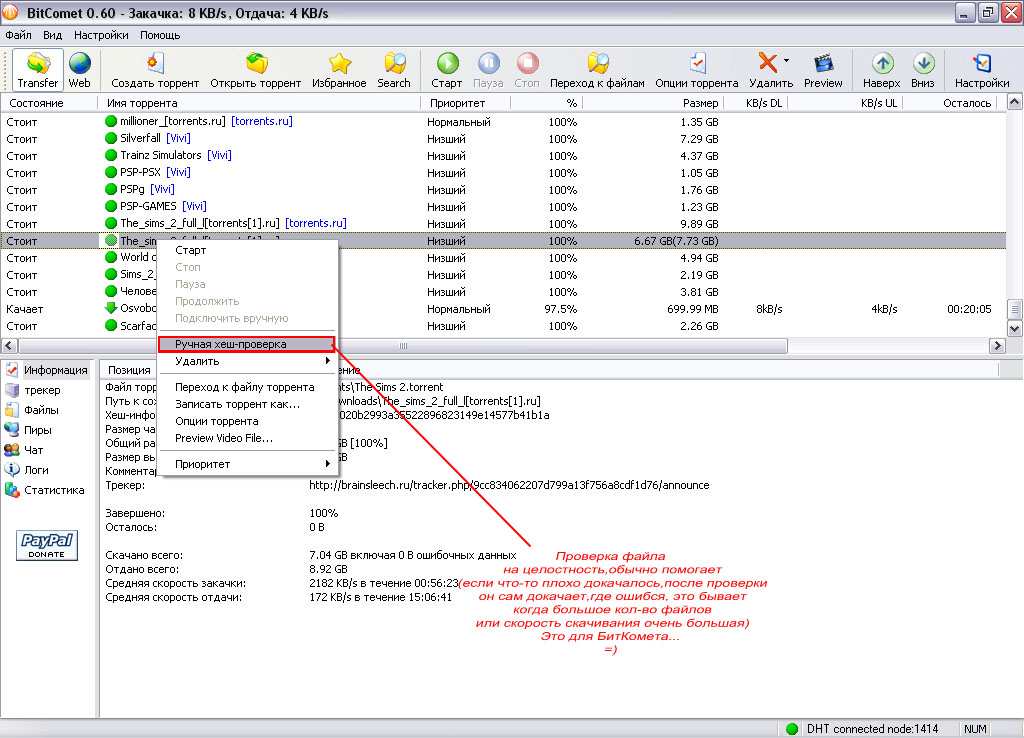
Task: Open the Web view globe icon
Action: click(80, 69)
